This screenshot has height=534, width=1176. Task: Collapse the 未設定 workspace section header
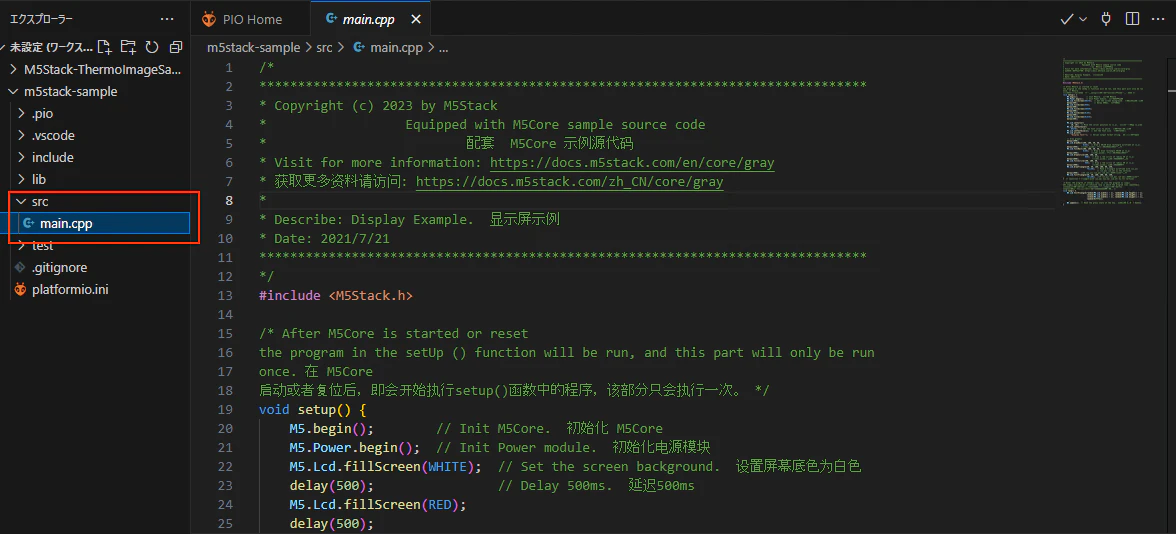tap(51, 46)
